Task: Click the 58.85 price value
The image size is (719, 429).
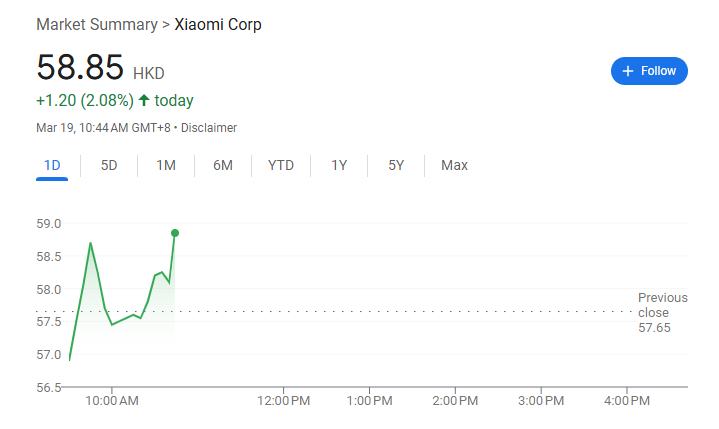Action: click(x=80, y=67)
